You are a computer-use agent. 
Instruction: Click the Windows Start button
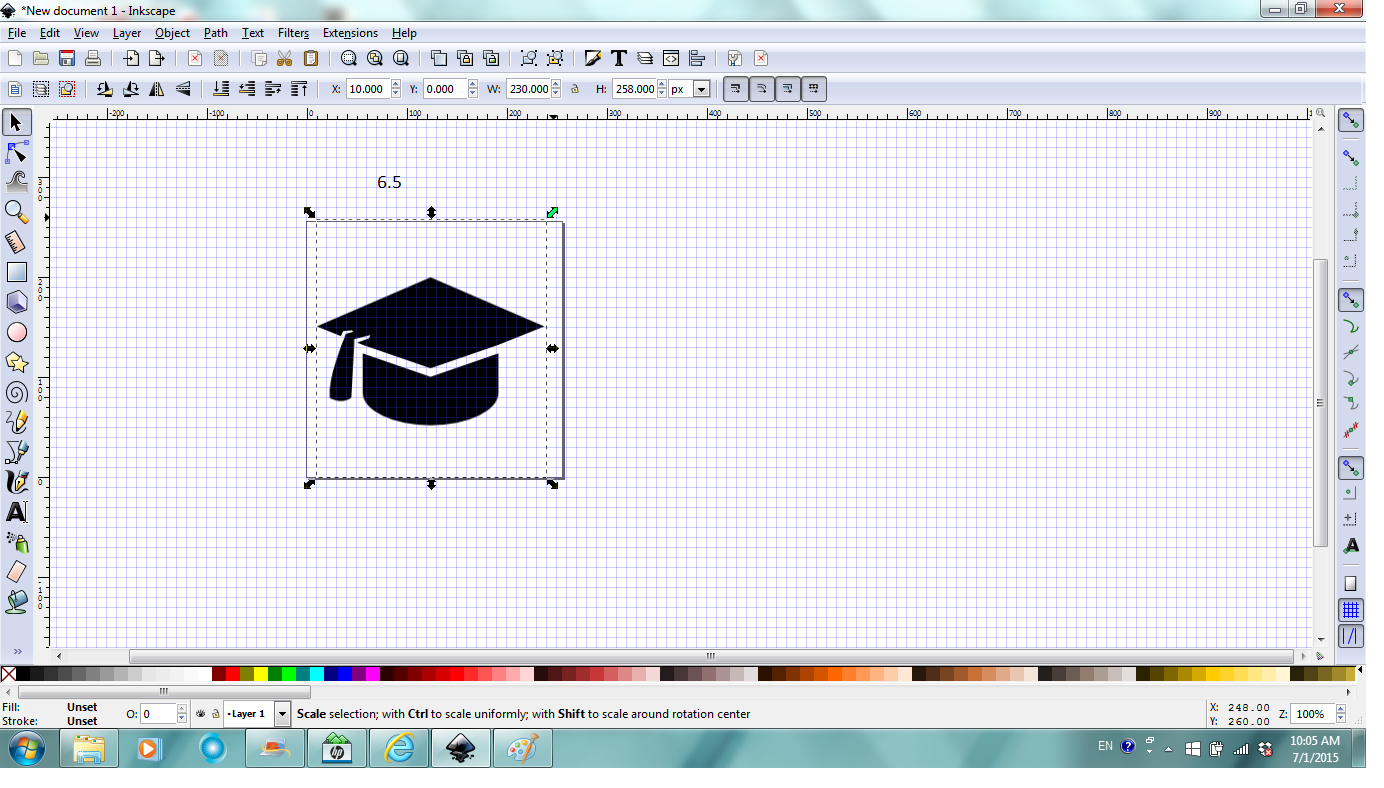(25, 748)
